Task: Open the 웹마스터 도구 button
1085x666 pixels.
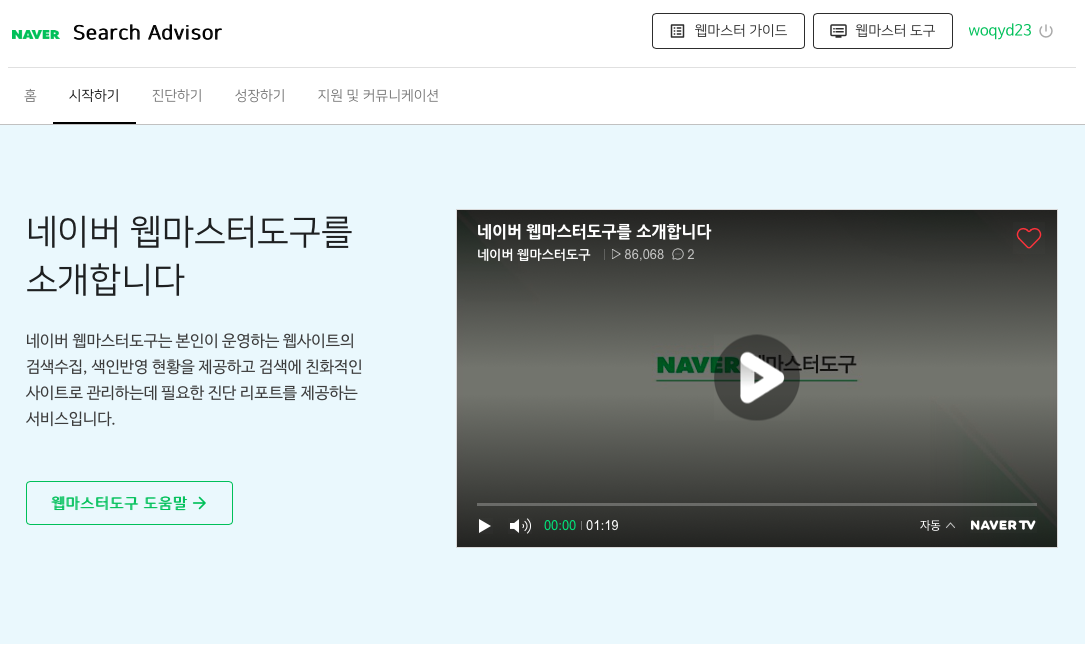Action: coord(882,31)
